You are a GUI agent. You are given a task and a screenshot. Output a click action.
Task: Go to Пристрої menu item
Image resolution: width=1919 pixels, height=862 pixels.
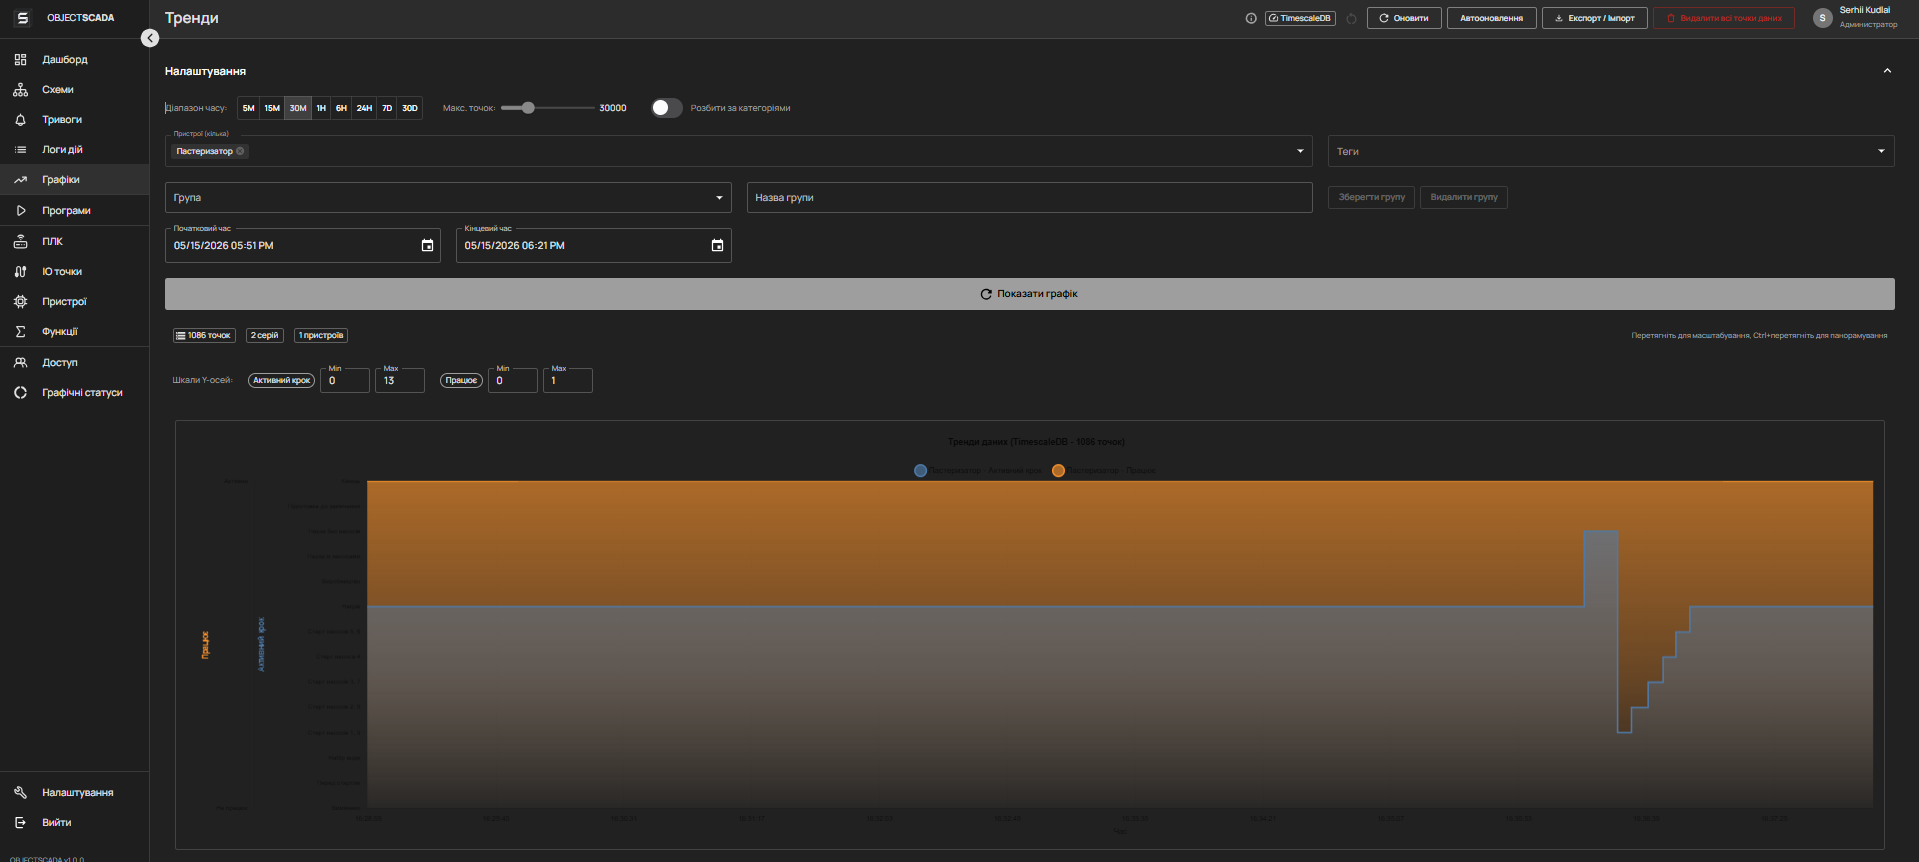[x=75, y=302]
